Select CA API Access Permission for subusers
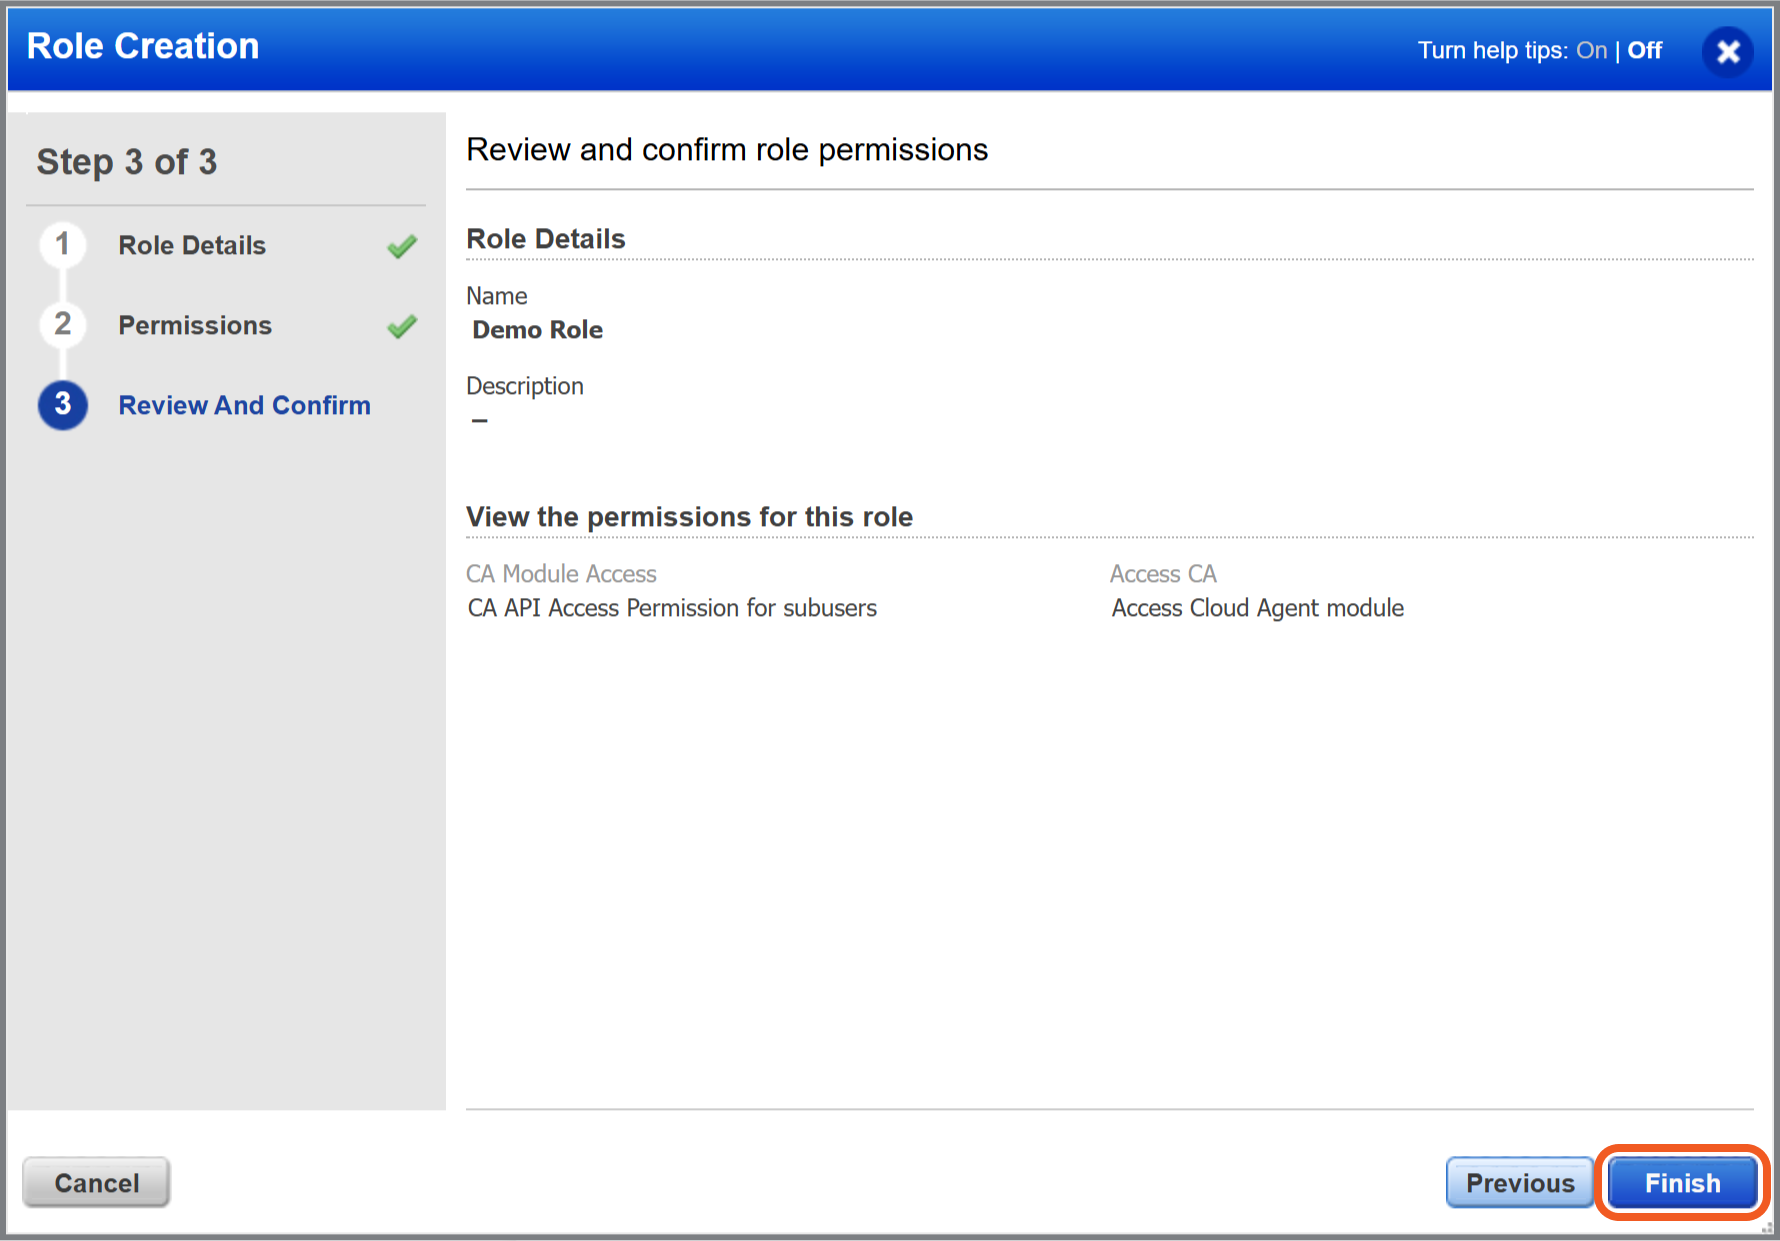The height and width of the screenshot is (1241, 1780). 672,608
